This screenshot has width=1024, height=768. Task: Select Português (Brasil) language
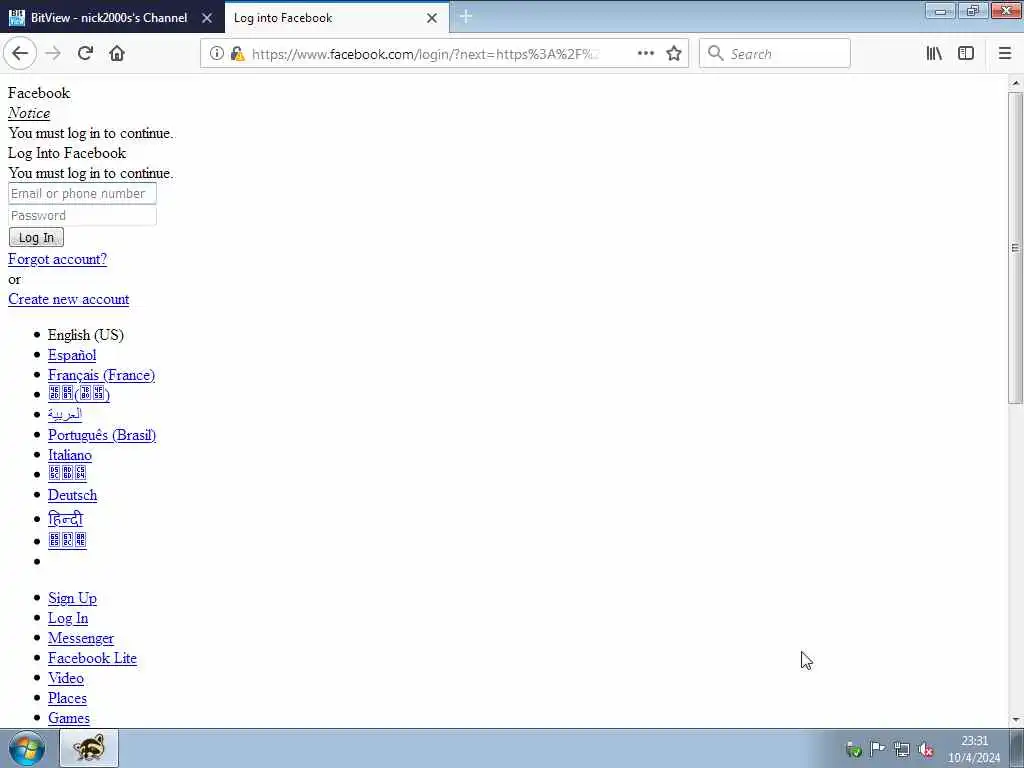(x=102, y=435)
